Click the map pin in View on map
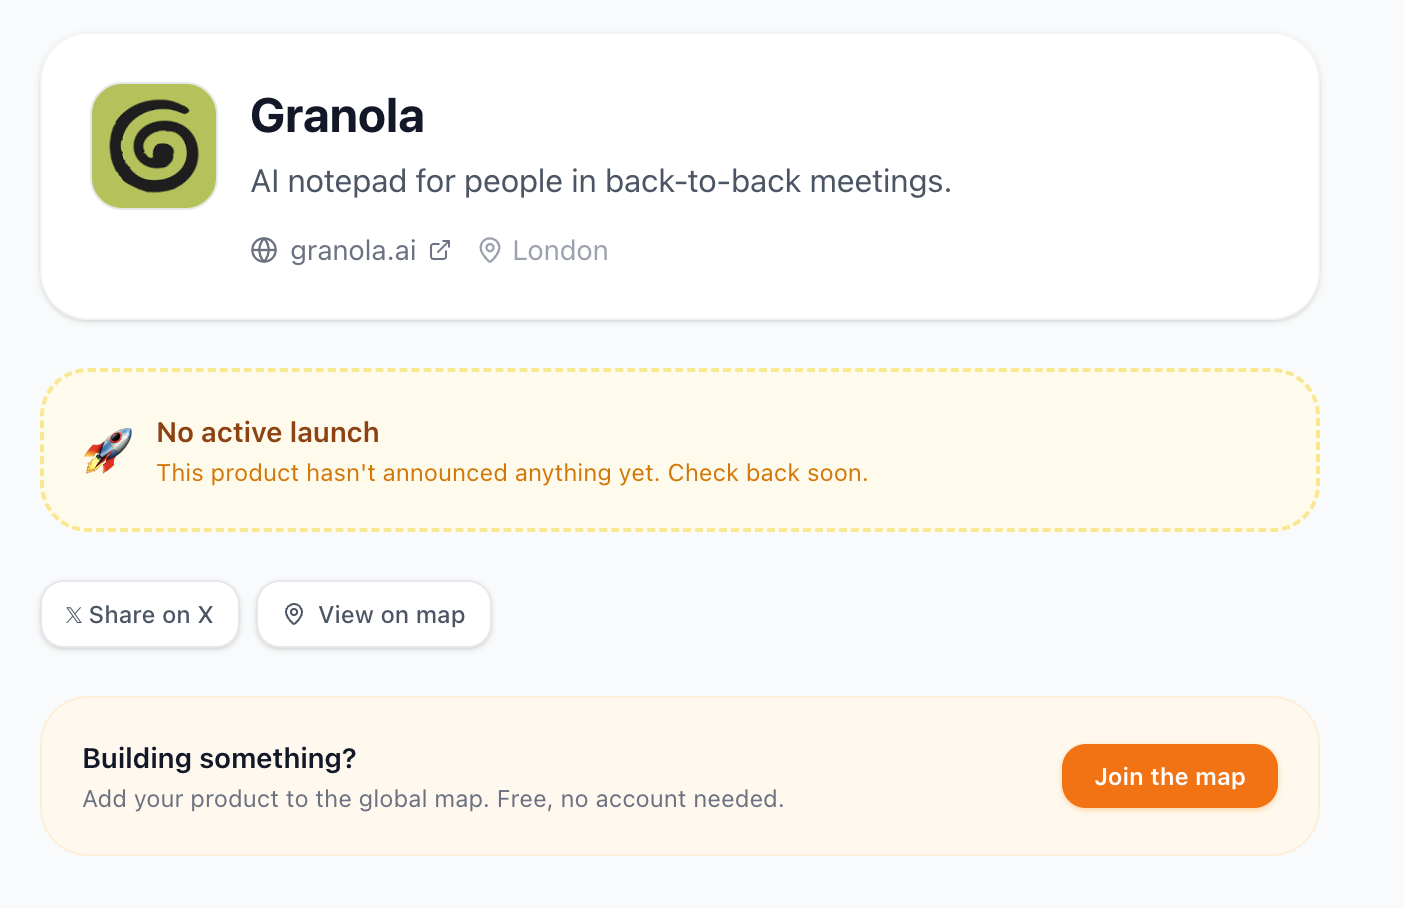 [x=294, y=614]
